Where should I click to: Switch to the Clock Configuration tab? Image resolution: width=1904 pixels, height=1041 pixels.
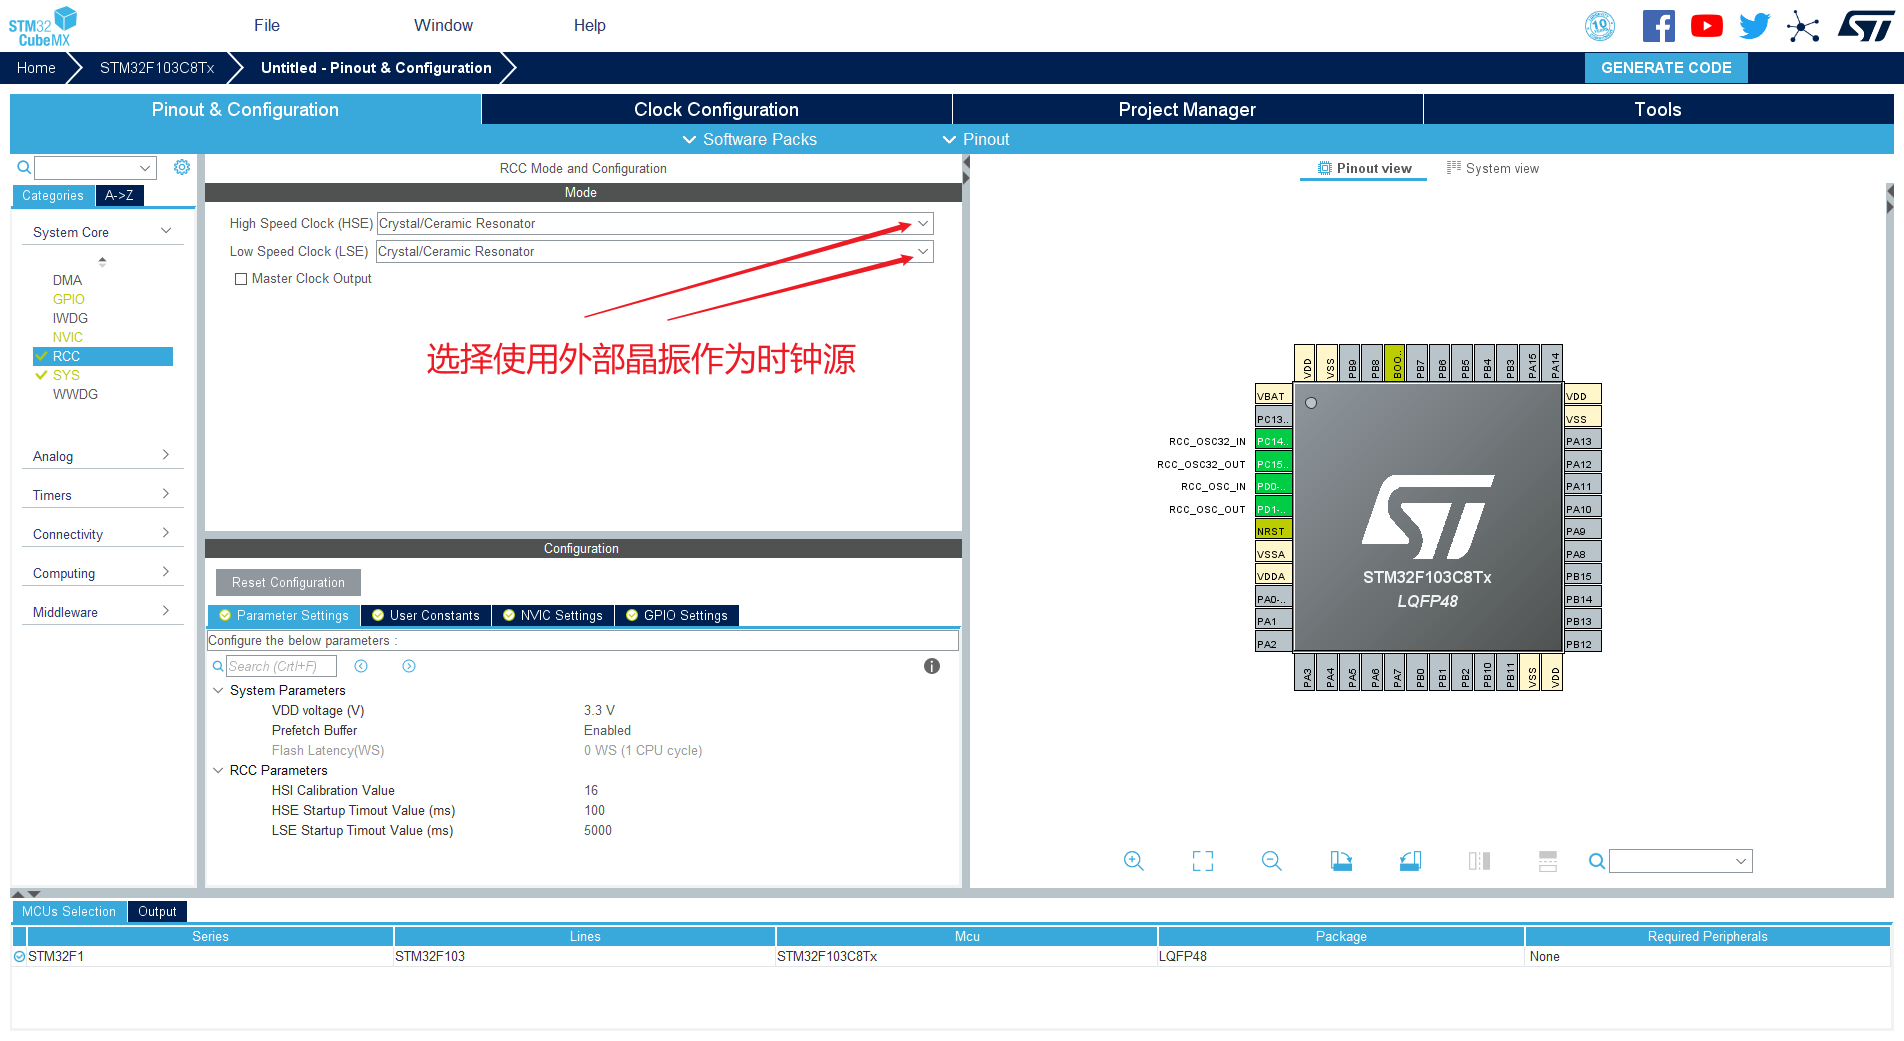[x=716, y=109]
